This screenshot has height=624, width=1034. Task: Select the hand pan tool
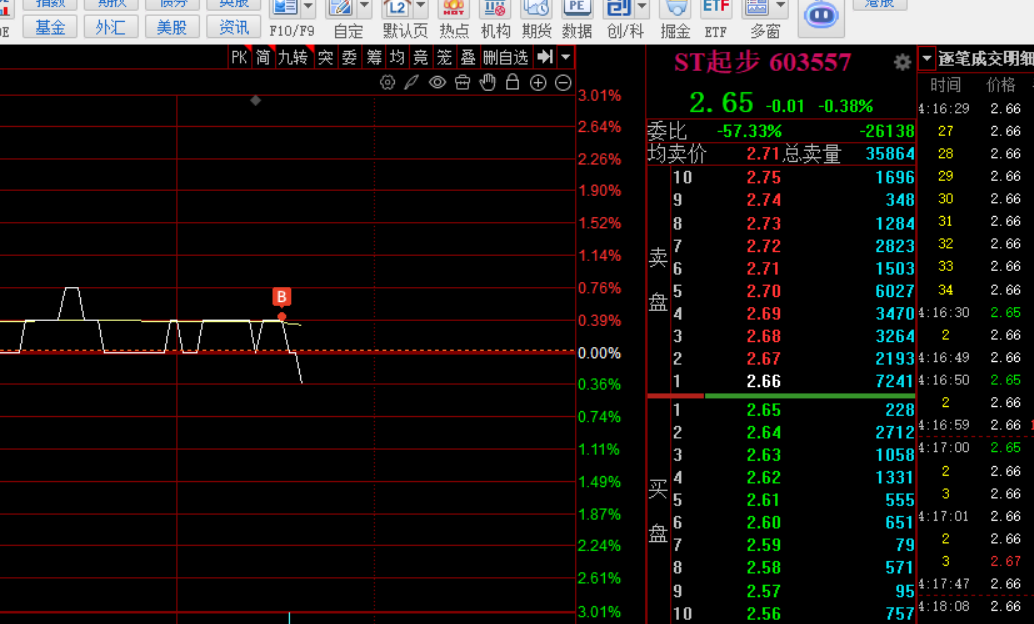tap(487, 82)
